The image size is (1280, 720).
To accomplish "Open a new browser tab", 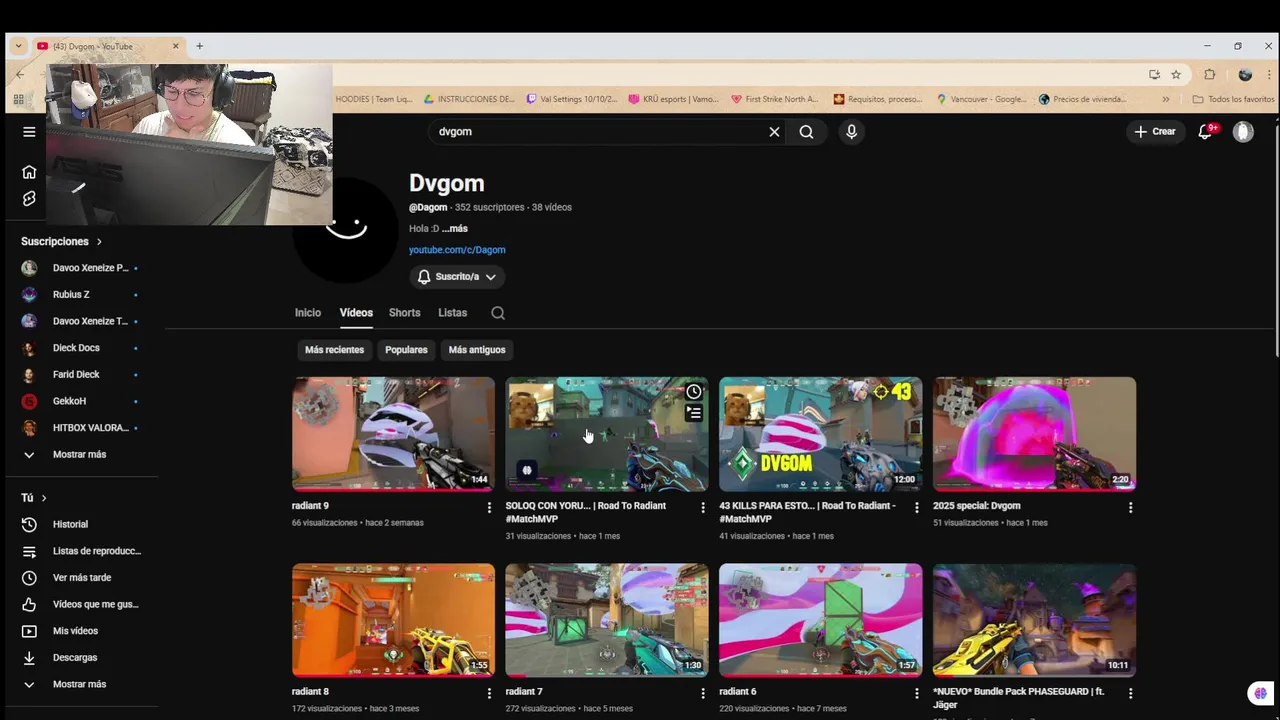I will coord(199,46).
